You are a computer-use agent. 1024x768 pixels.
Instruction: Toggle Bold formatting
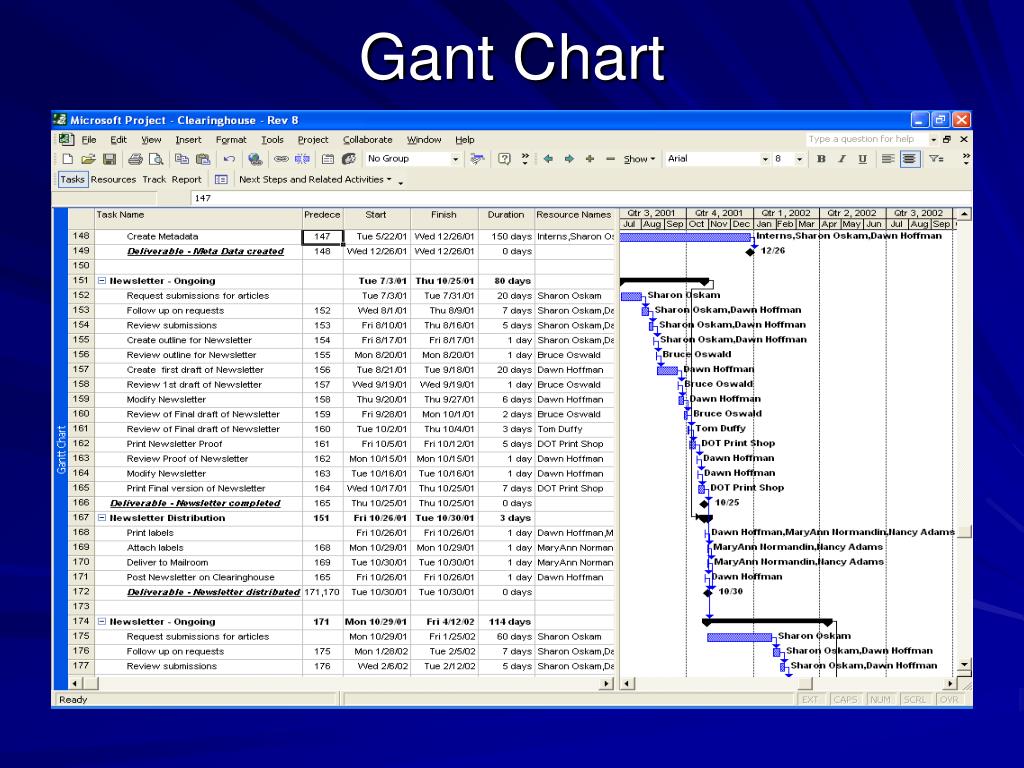point(822,159)
